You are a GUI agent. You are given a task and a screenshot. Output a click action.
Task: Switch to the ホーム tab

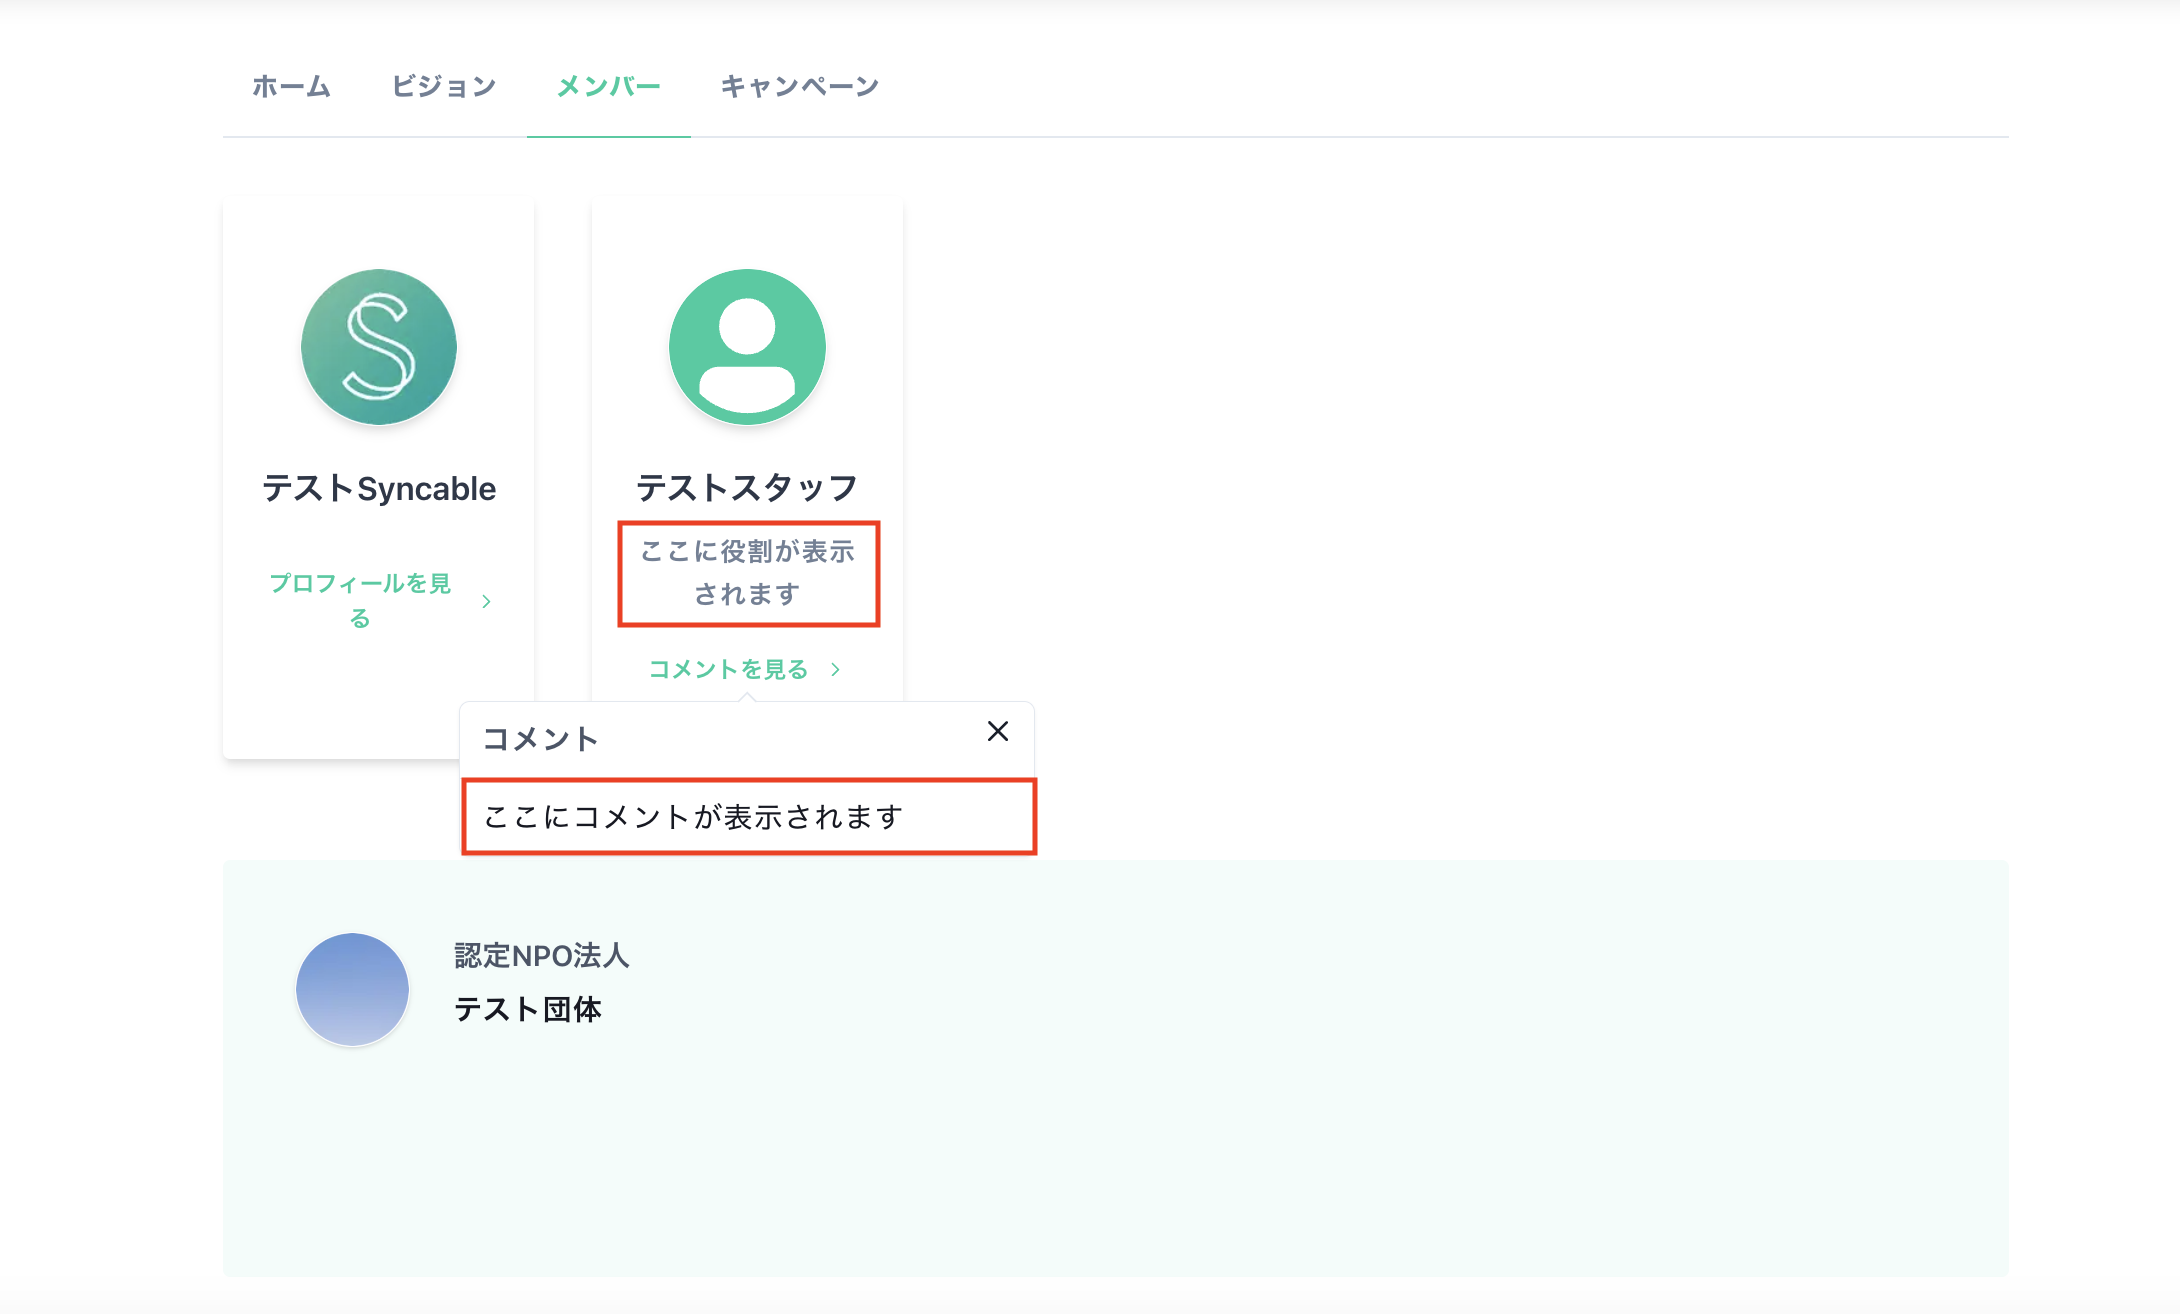click(291, 86)
